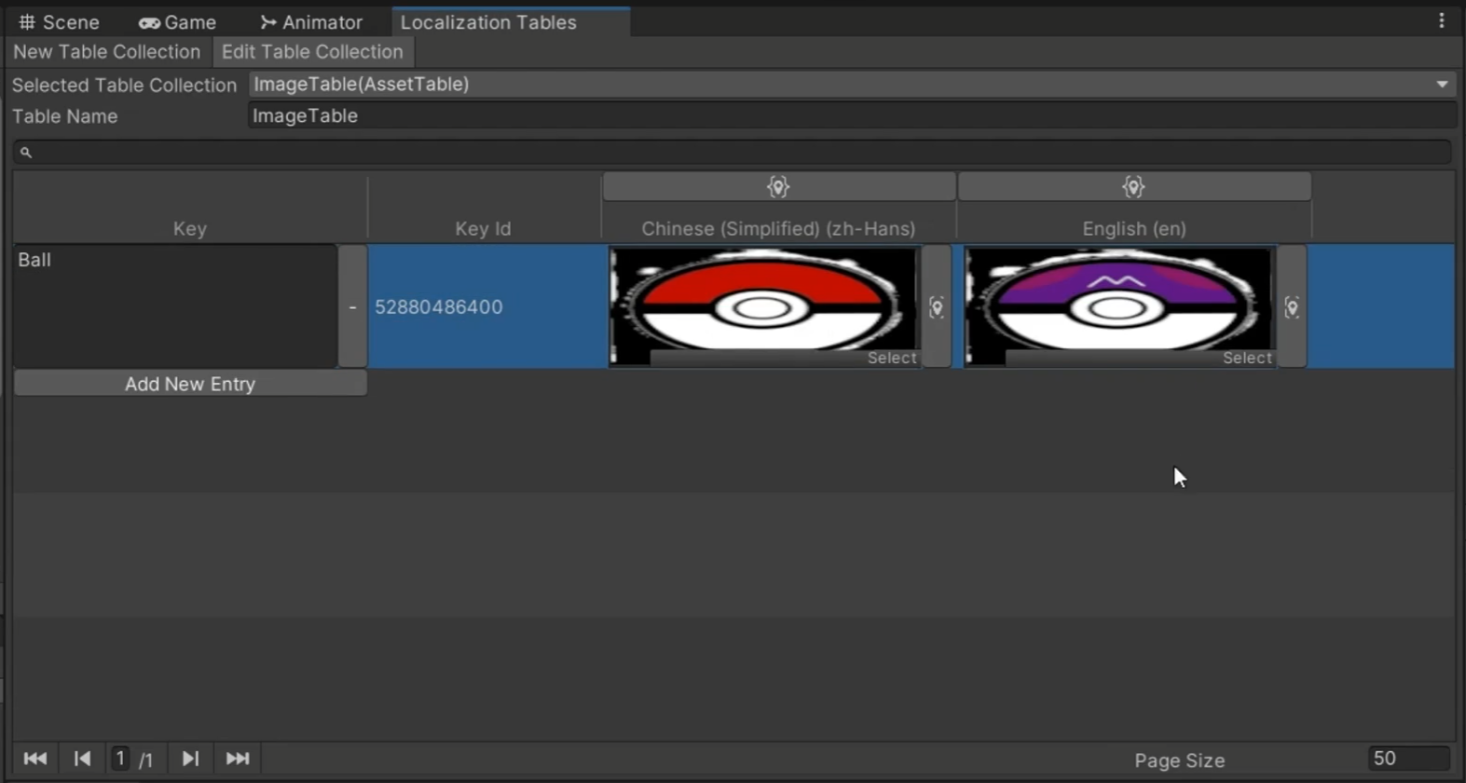Click the Page Size value field
1466x783 pixels.
pos(1409,759)
